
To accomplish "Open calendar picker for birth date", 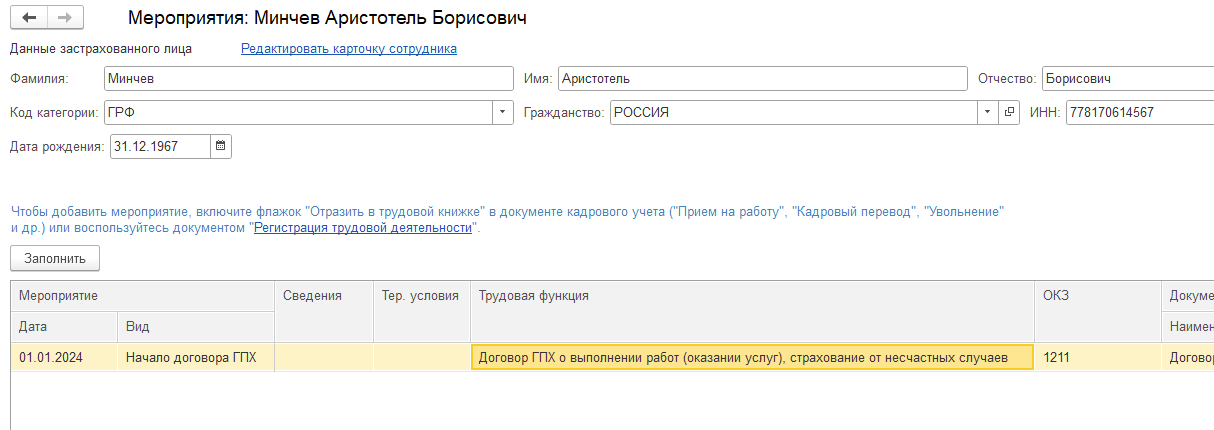I will tap(221, 146).
